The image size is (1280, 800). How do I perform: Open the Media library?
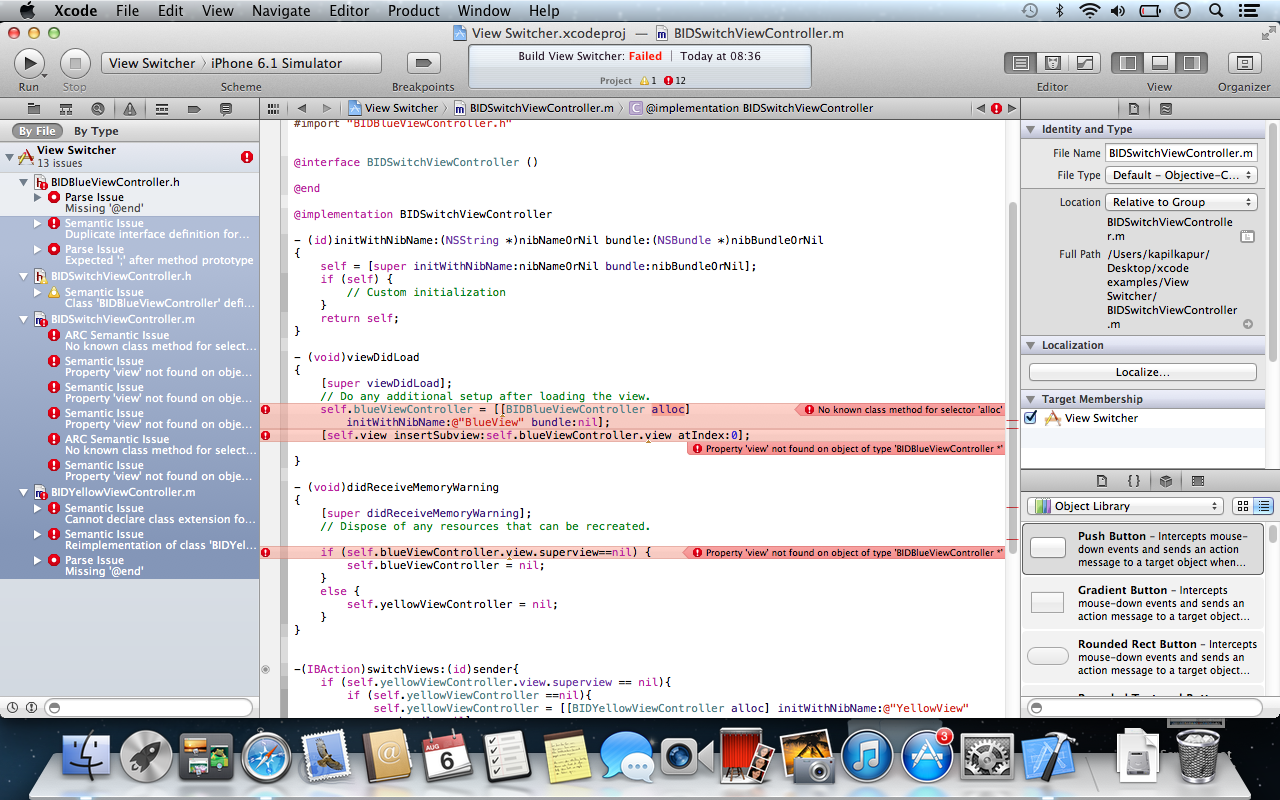[x=1198, y=481]
